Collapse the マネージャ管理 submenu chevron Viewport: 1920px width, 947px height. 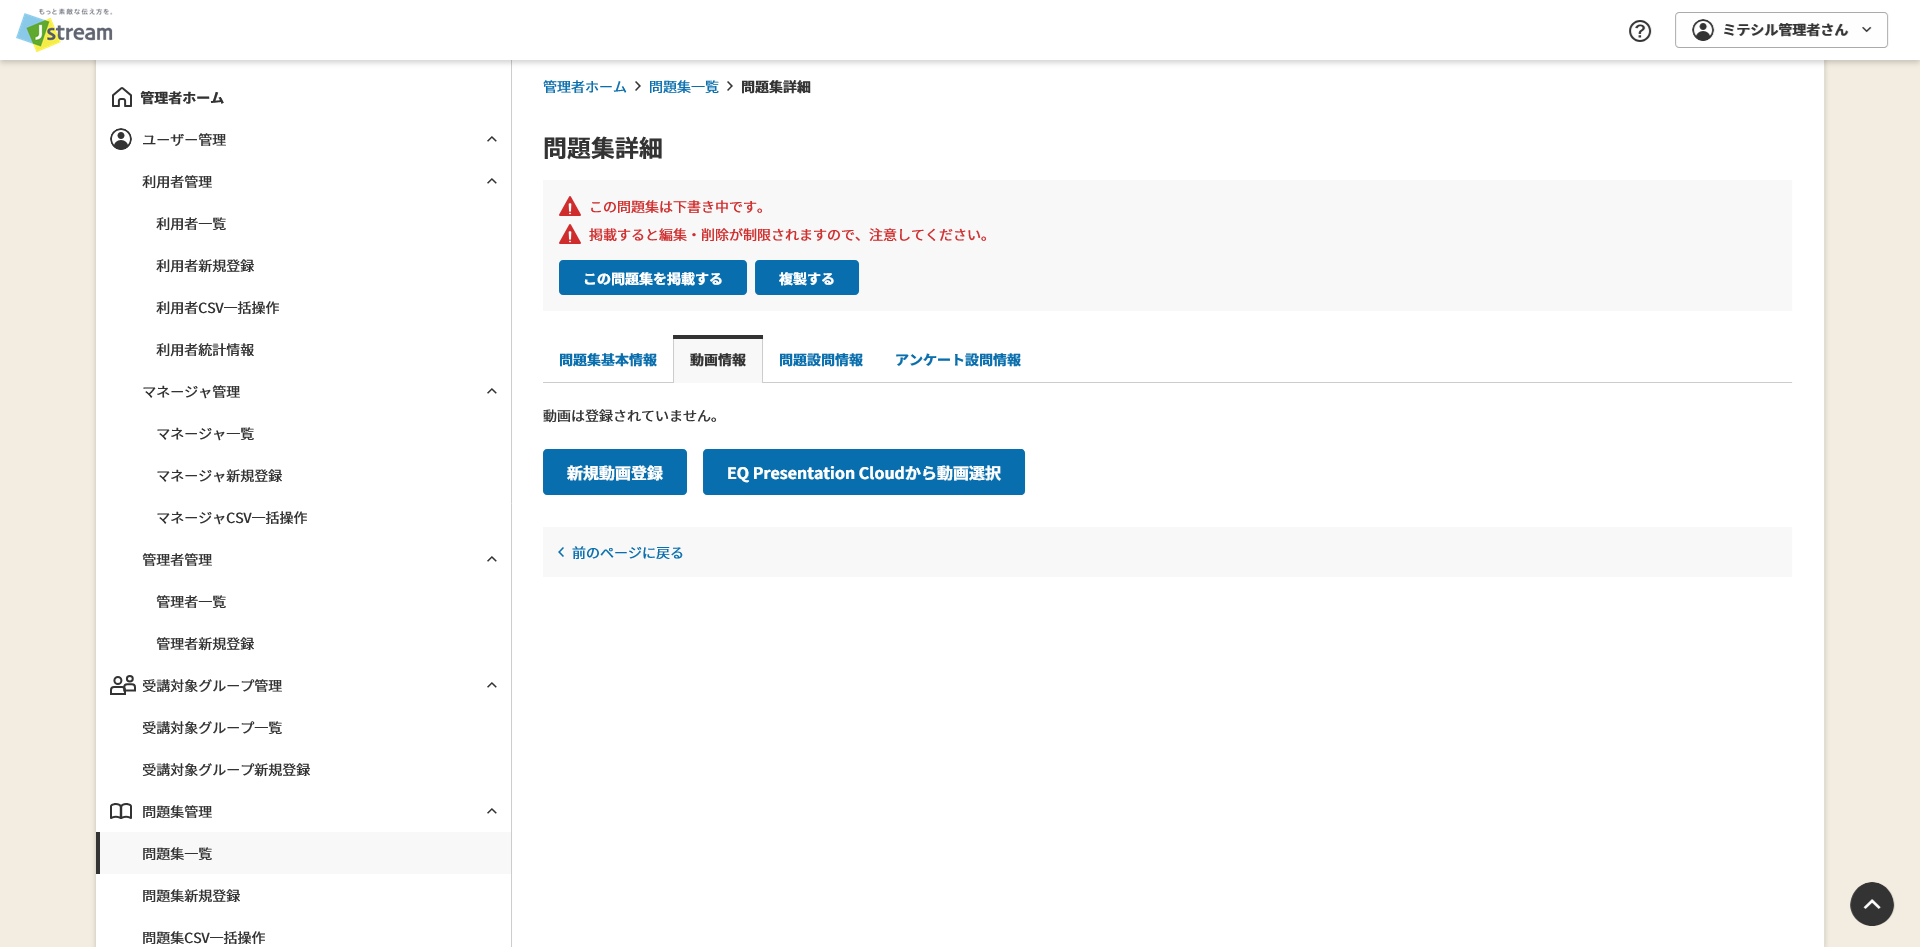click(492, 391)
